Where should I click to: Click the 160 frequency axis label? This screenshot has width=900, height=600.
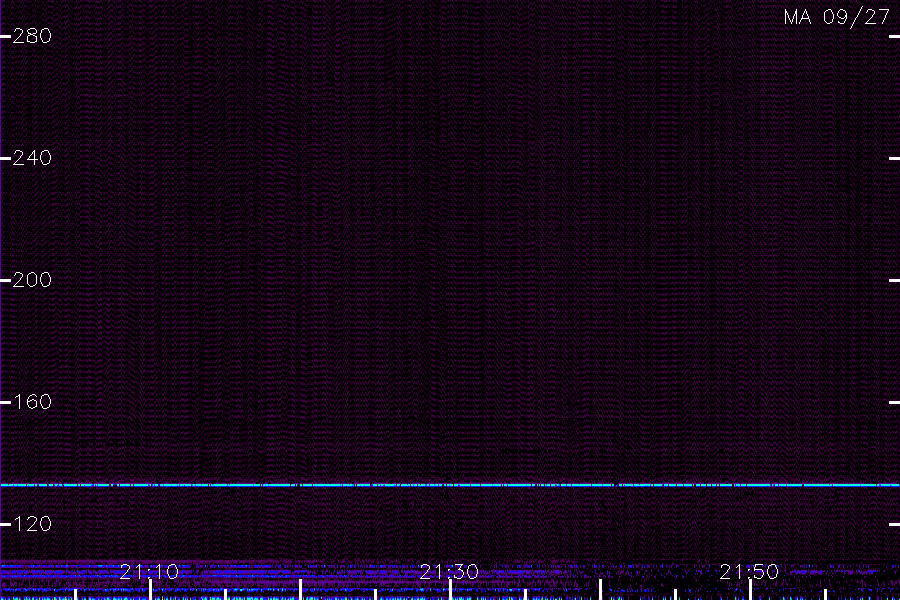click(32, 402)
